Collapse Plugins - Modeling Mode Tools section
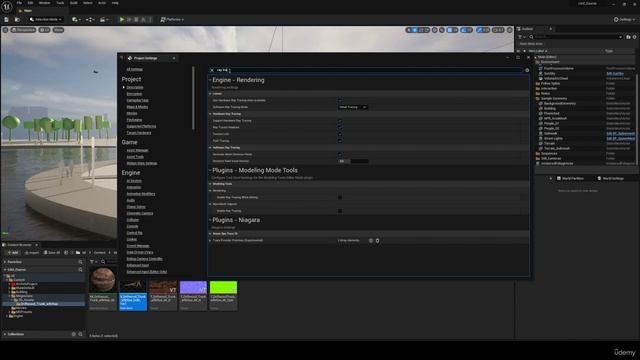This screenshot has width=640, height=360. tap(210, 171)
